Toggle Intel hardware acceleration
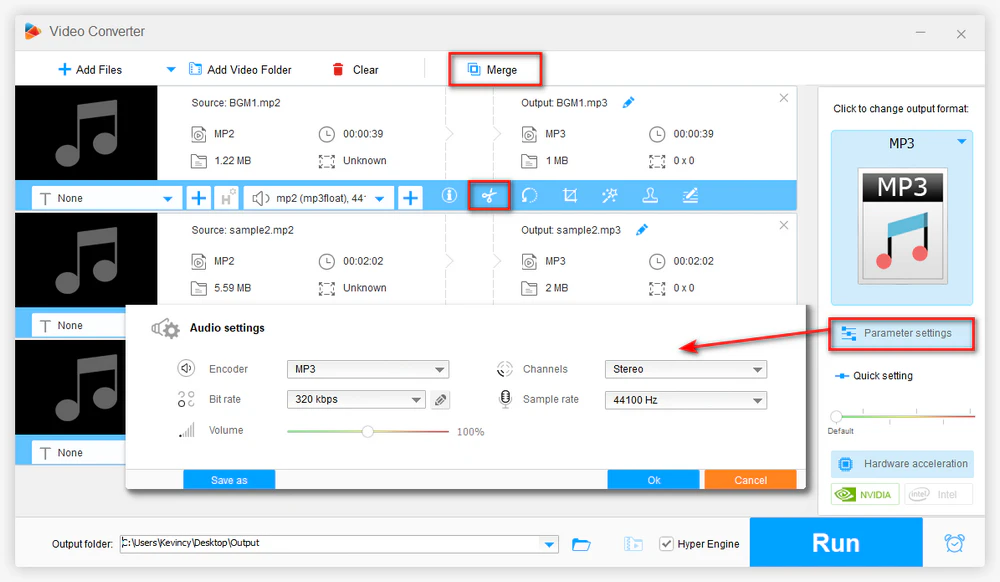 [x=938, y=494]
